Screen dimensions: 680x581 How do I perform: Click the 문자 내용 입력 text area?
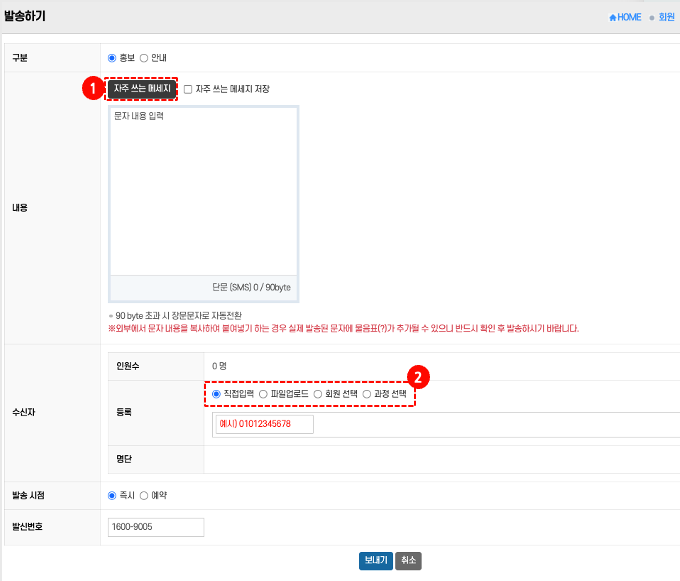click(x=203, y=190)
